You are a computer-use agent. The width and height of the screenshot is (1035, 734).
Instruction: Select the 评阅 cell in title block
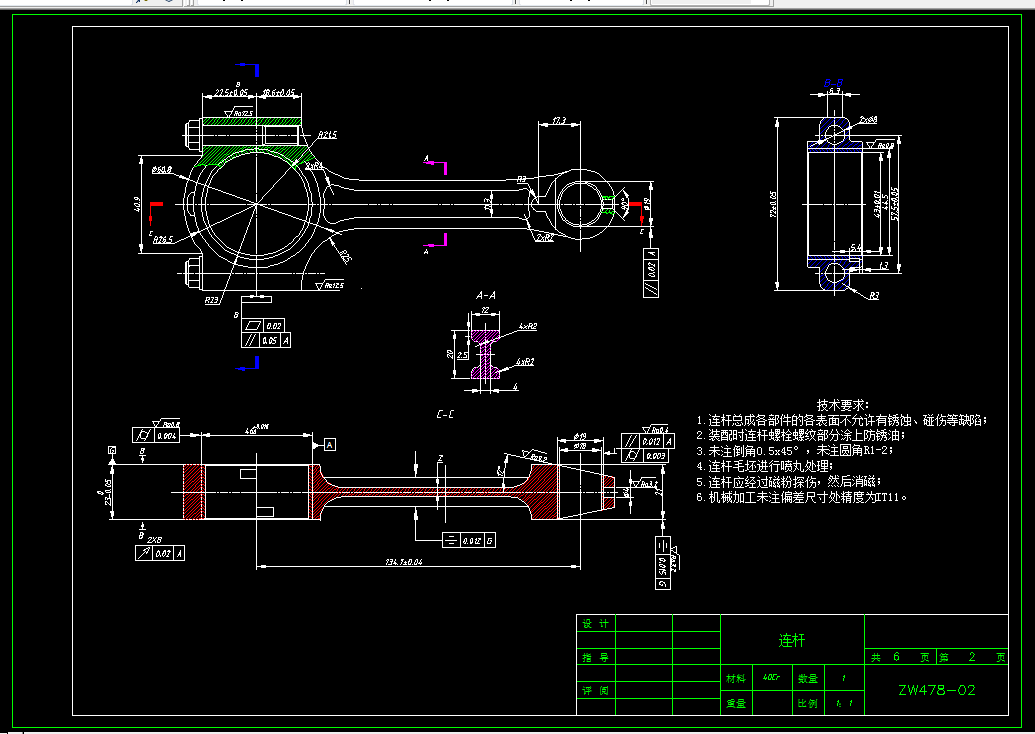(595, 691)
